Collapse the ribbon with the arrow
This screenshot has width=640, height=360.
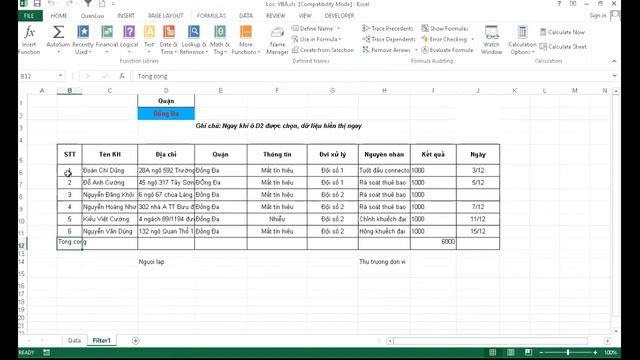pyautogui.click(x=614, y=61)
